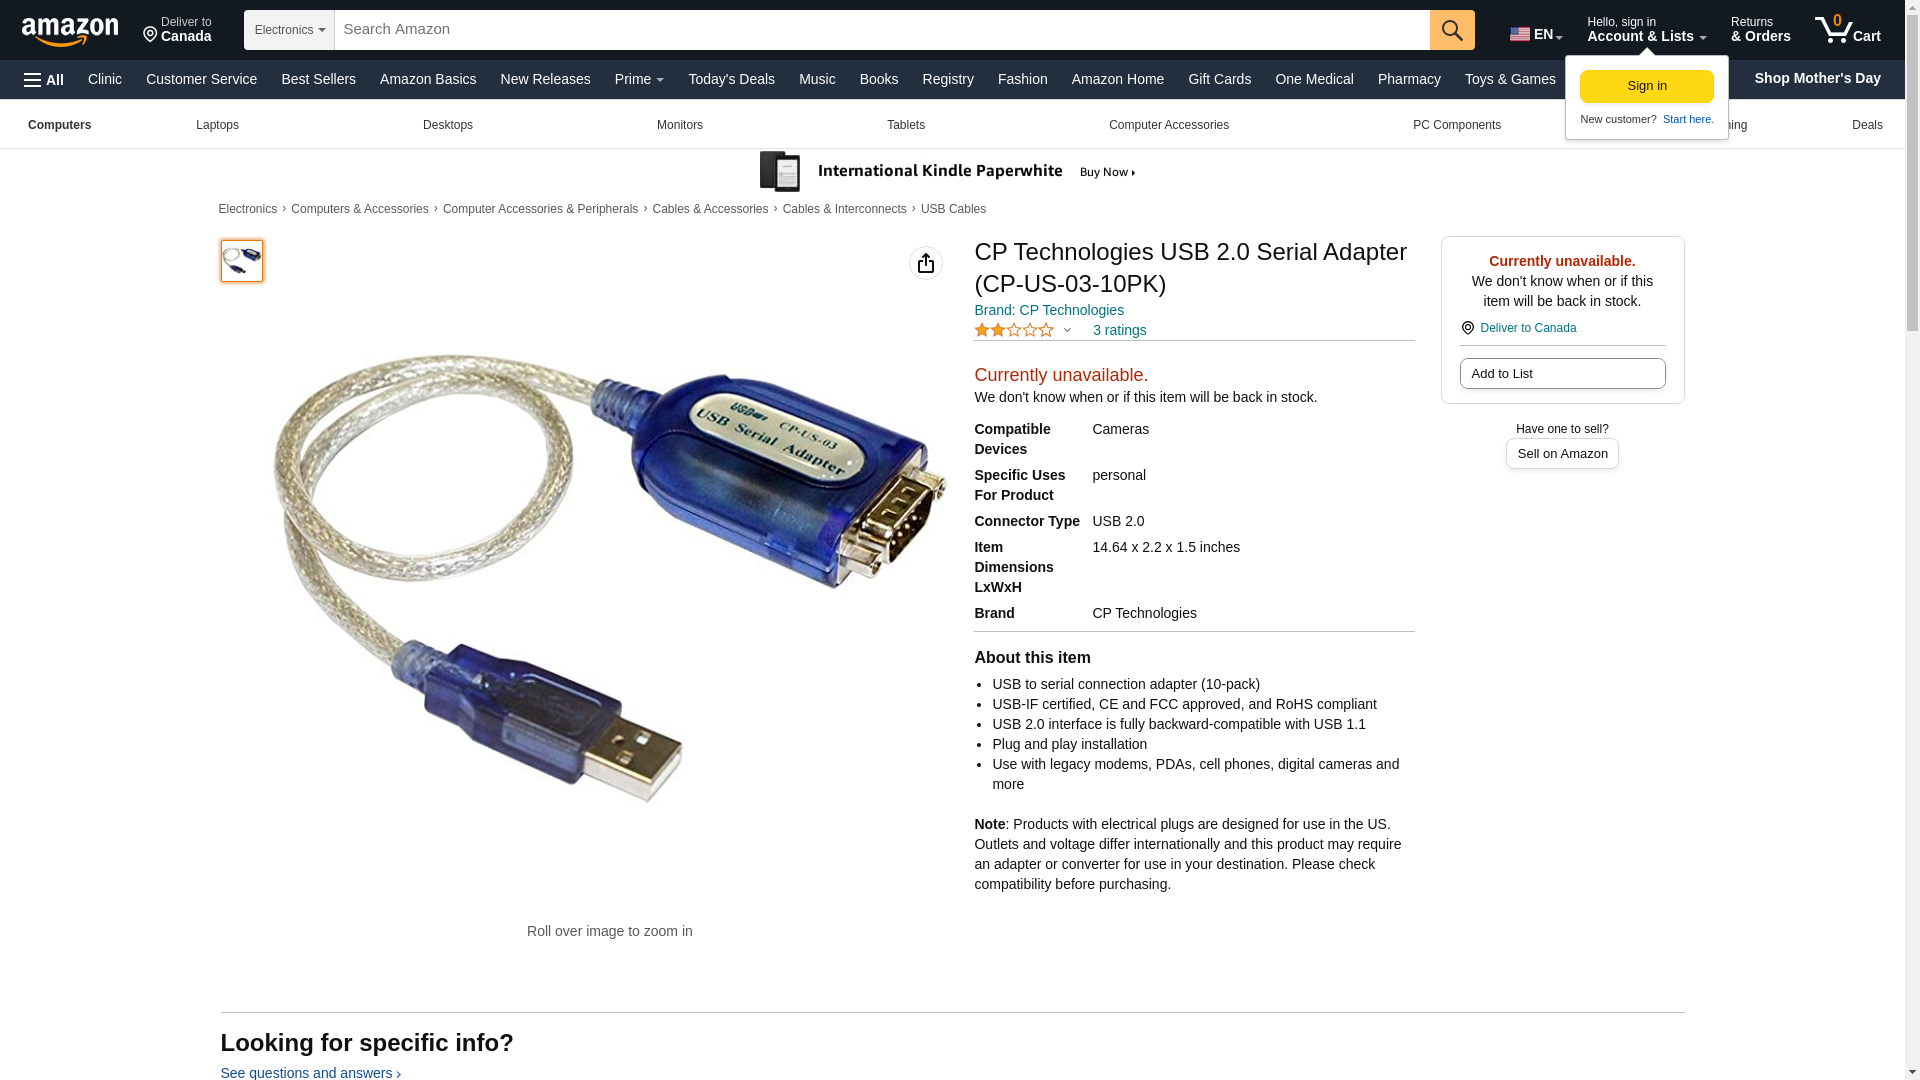Click the share icon above product image

[x=926, y=263]
